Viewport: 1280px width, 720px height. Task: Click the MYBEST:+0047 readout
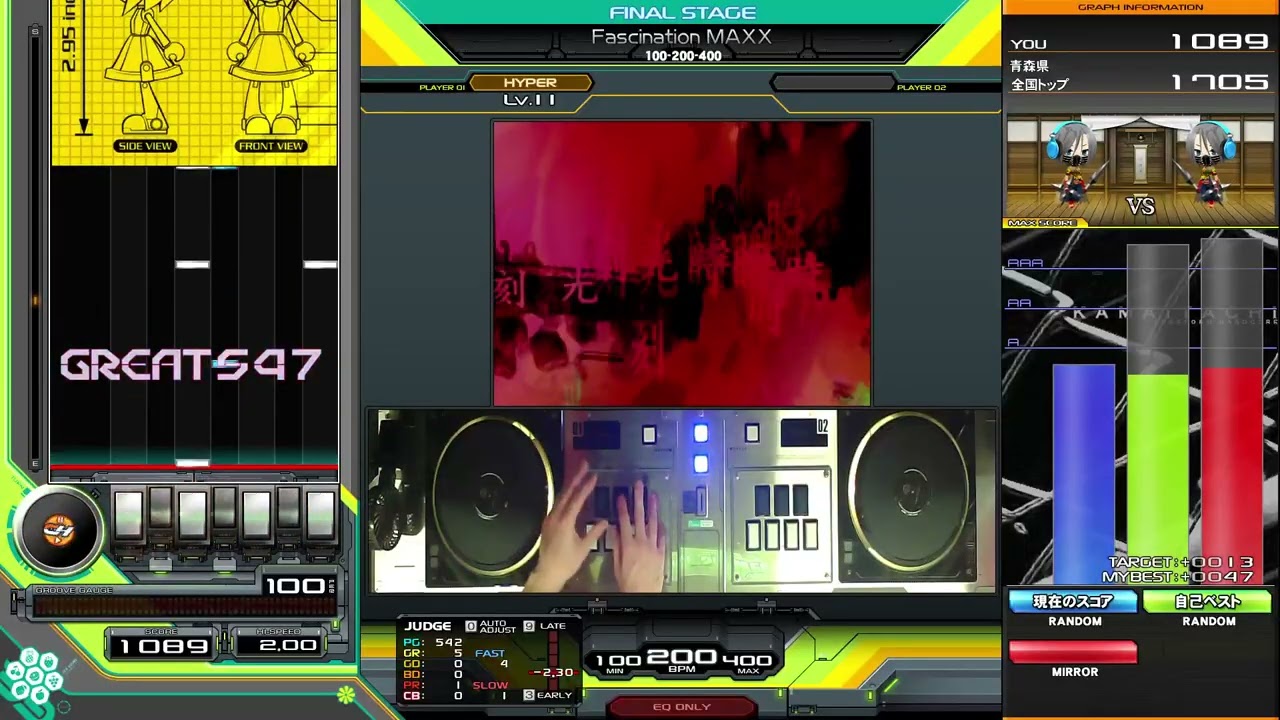(x=1178, y=577)
